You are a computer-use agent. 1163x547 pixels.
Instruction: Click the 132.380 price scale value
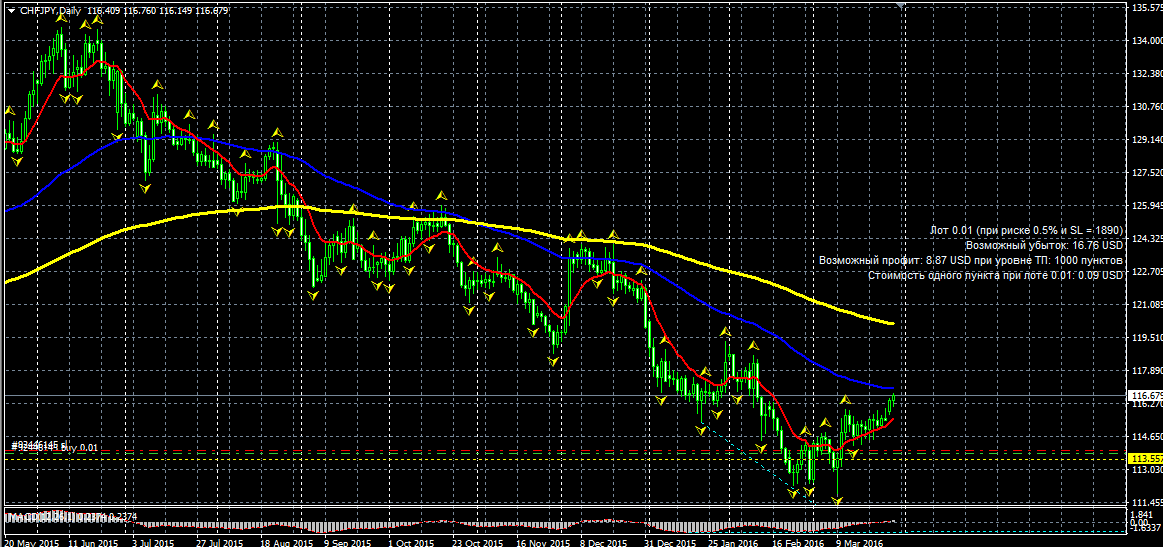1147,74
